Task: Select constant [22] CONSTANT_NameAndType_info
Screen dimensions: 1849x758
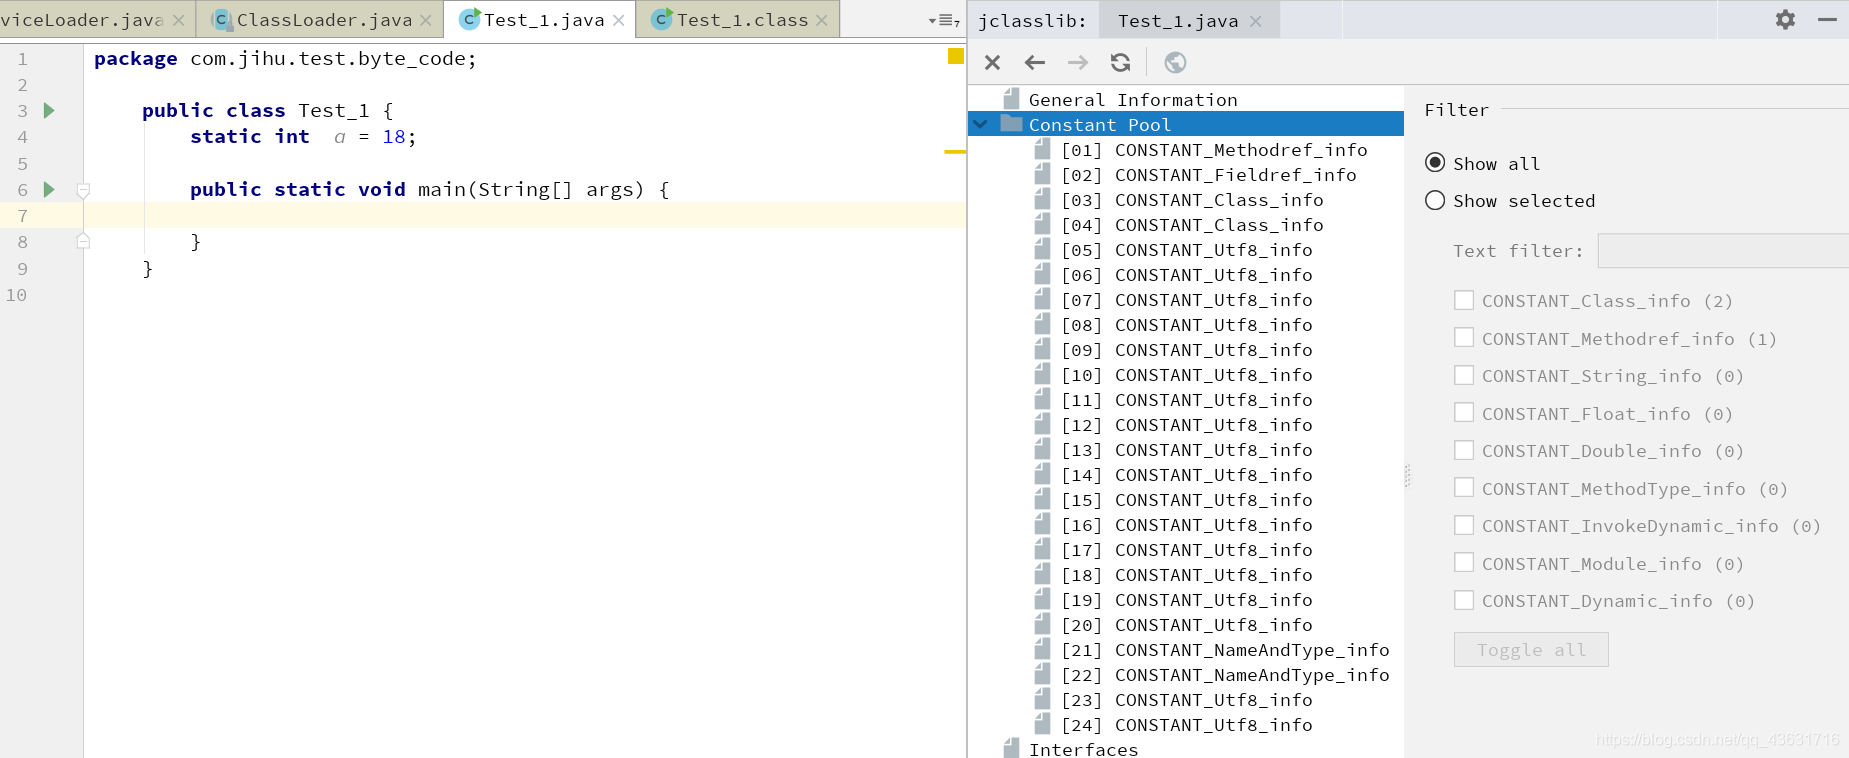Action: 1225,675
